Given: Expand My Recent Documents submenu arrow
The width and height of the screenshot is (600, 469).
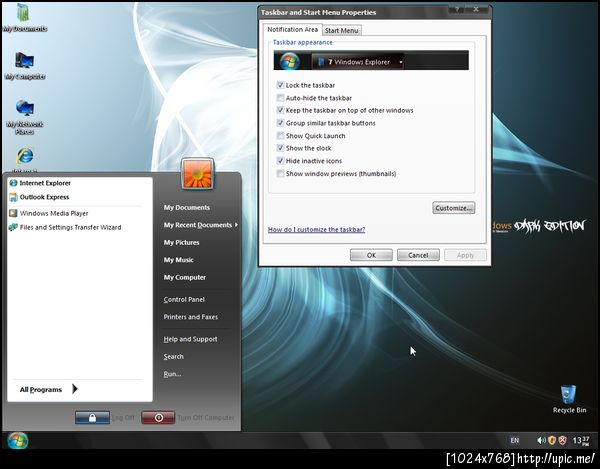Looking at the screenshot, I should 236,225.
